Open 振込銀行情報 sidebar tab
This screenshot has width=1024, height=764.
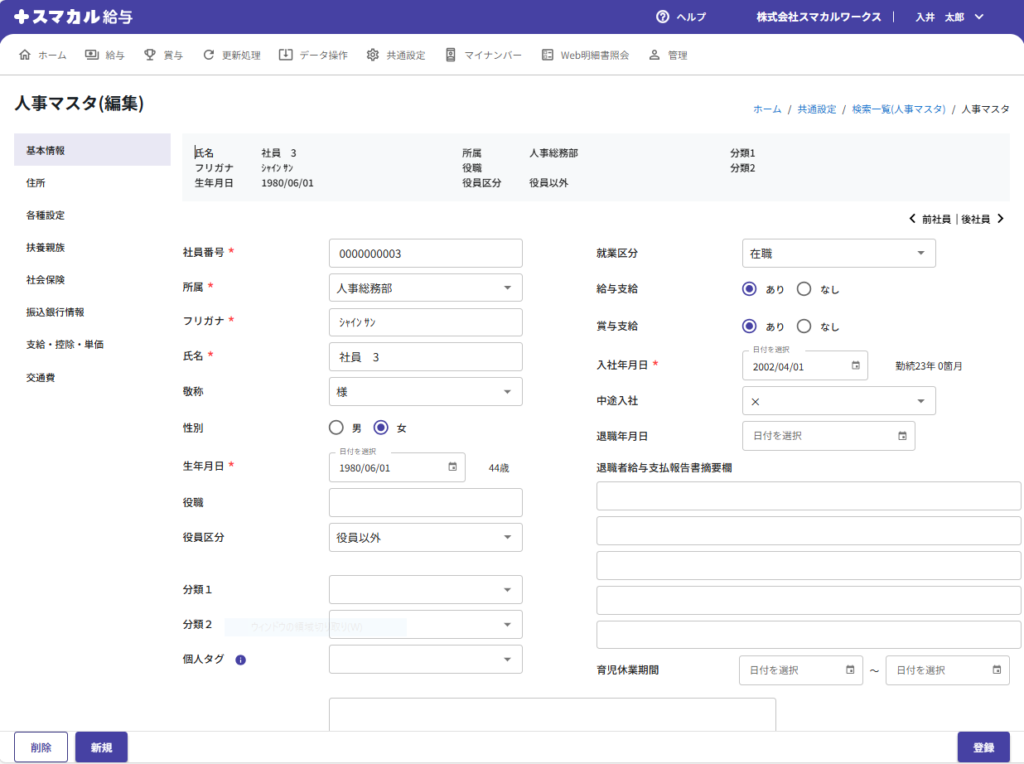[x=55, y=312]
